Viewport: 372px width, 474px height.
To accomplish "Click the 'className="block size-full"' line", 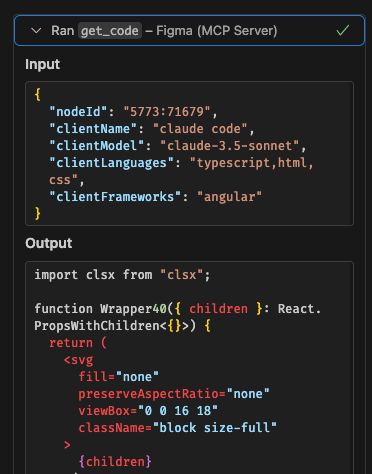I will pyautogui.click(x=178, y=428).
